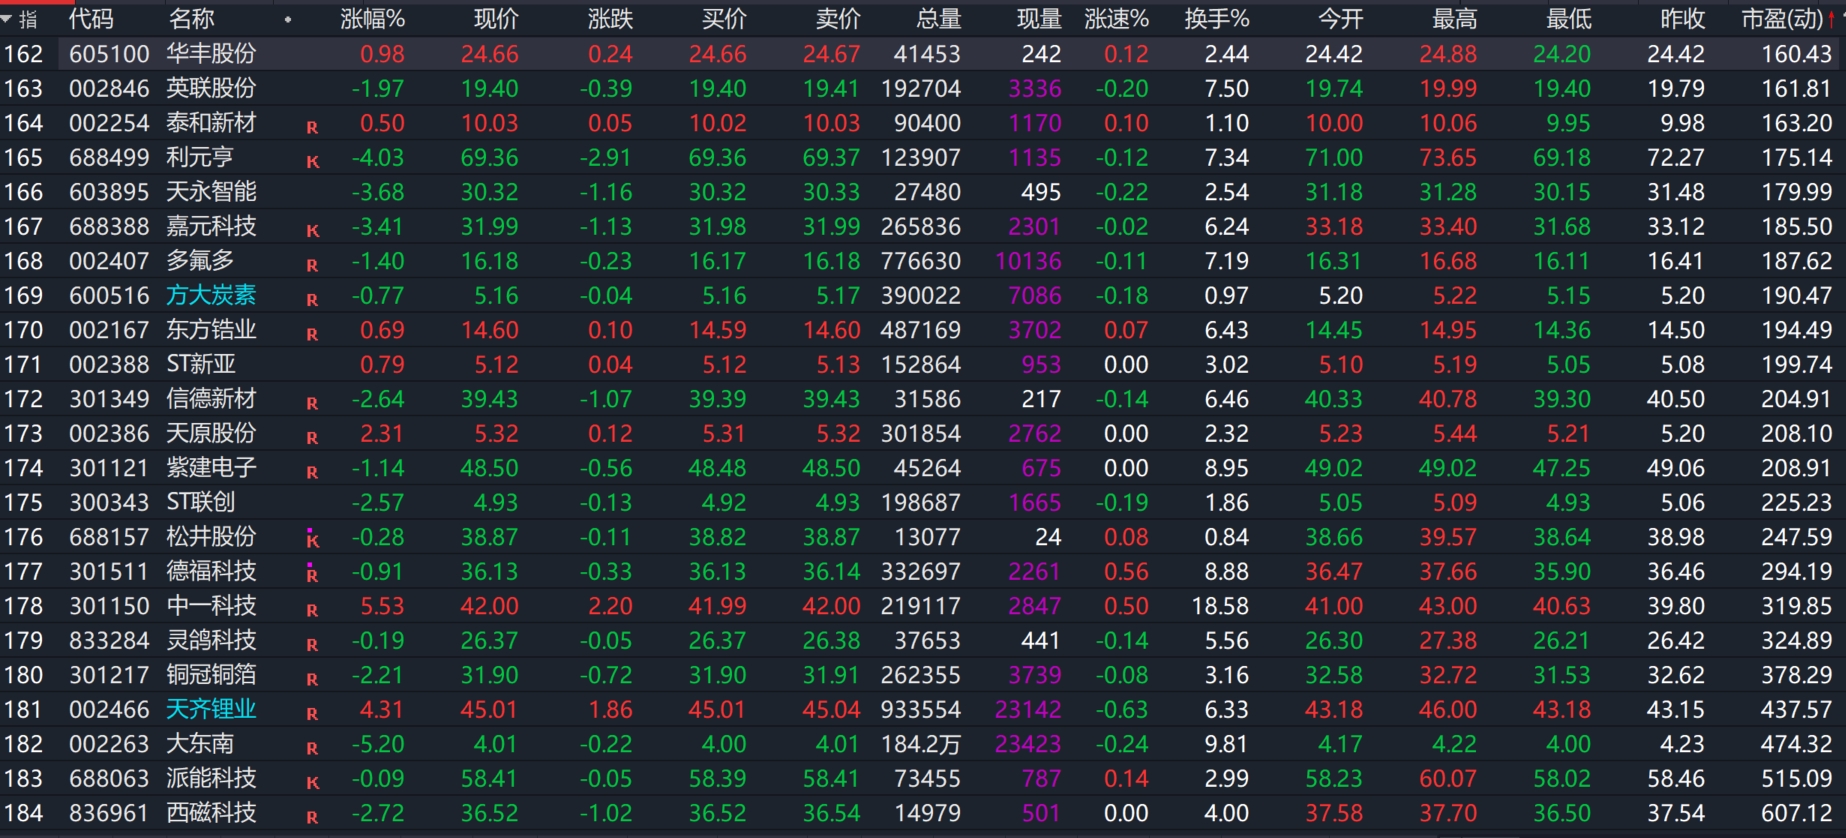Click stock code 605100
Screen dimensions: 1846x838
109,54
